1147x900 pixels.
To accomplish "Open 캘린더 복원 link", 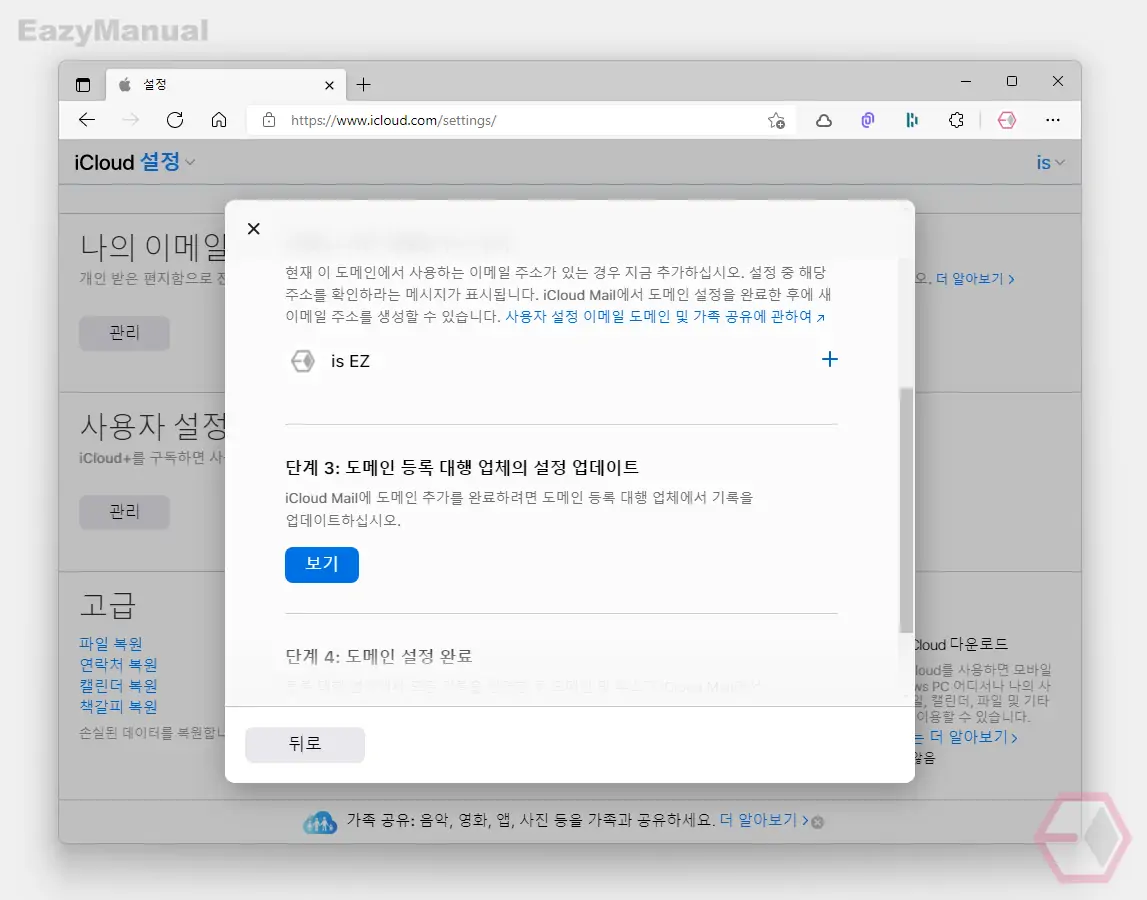I will click(119, 686).
